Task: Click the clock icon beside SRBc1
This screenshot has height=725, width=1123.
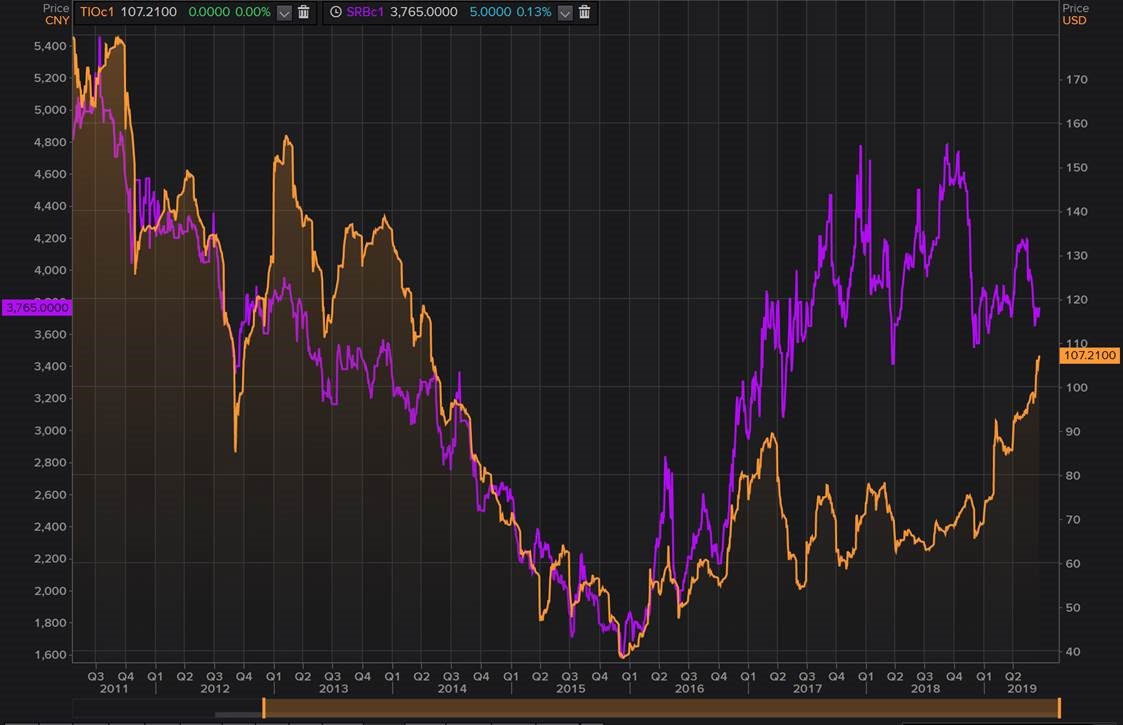Action: (335, 12)
